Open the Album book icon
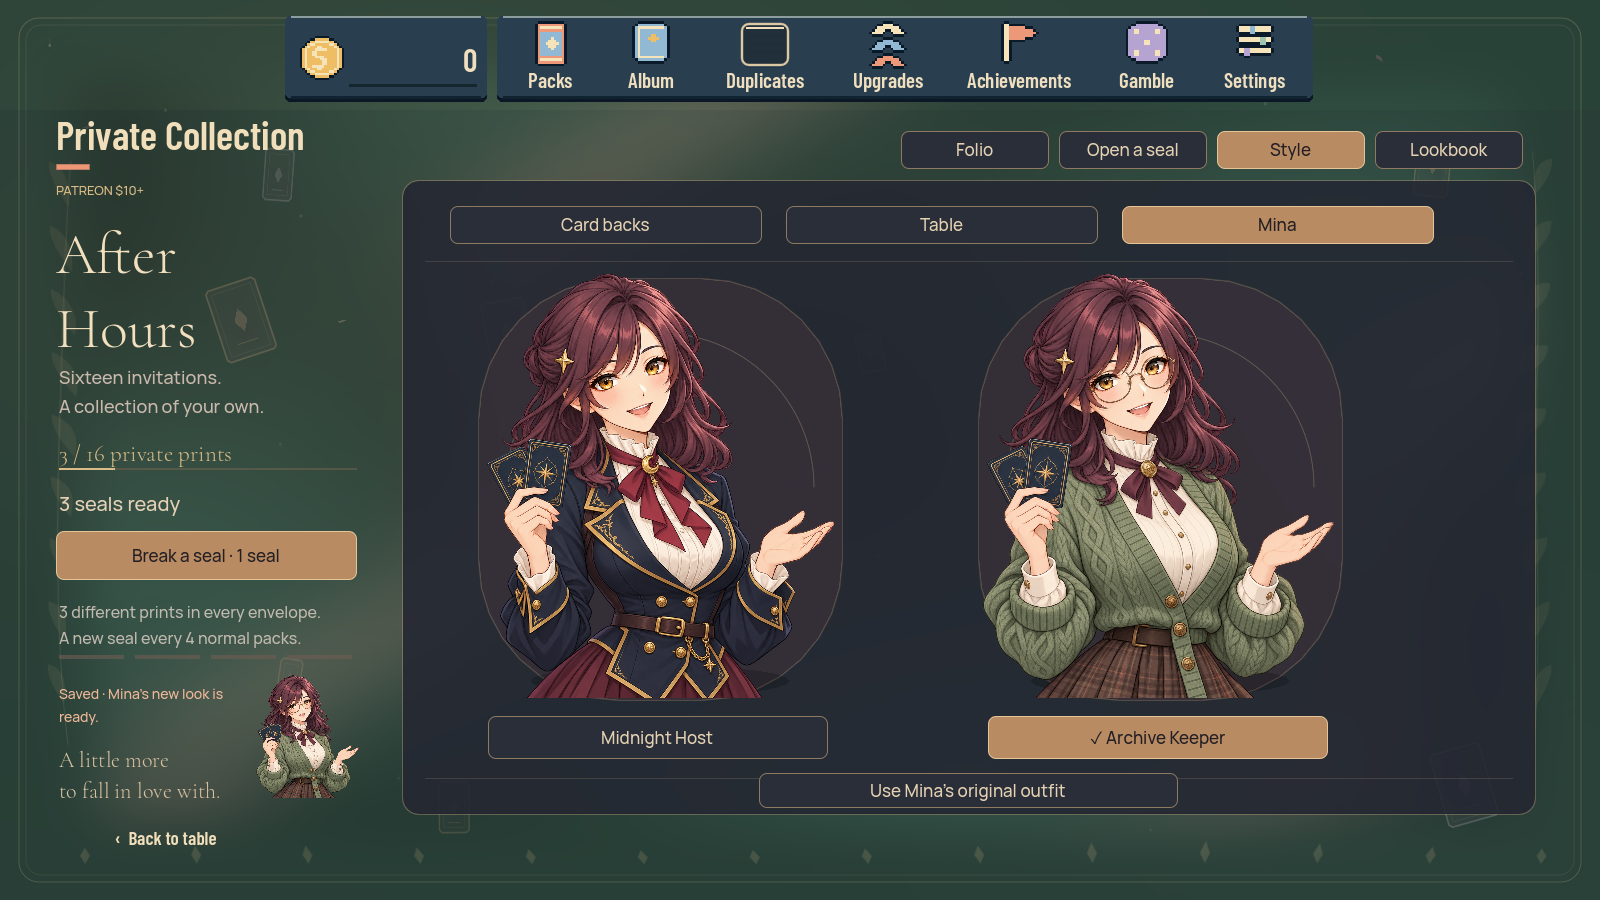This screenshot has width=1600, height=900. click(651, 45)
